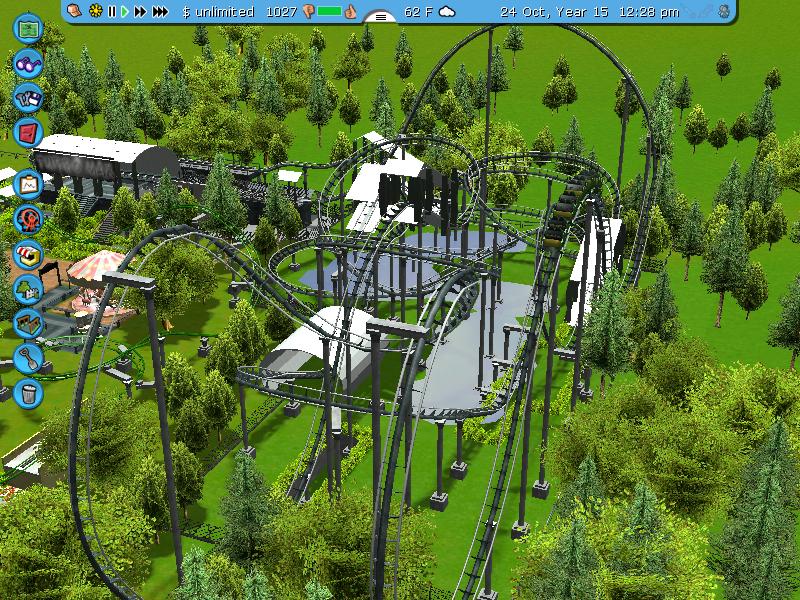Click the cloud weather icon

(447, 11)
